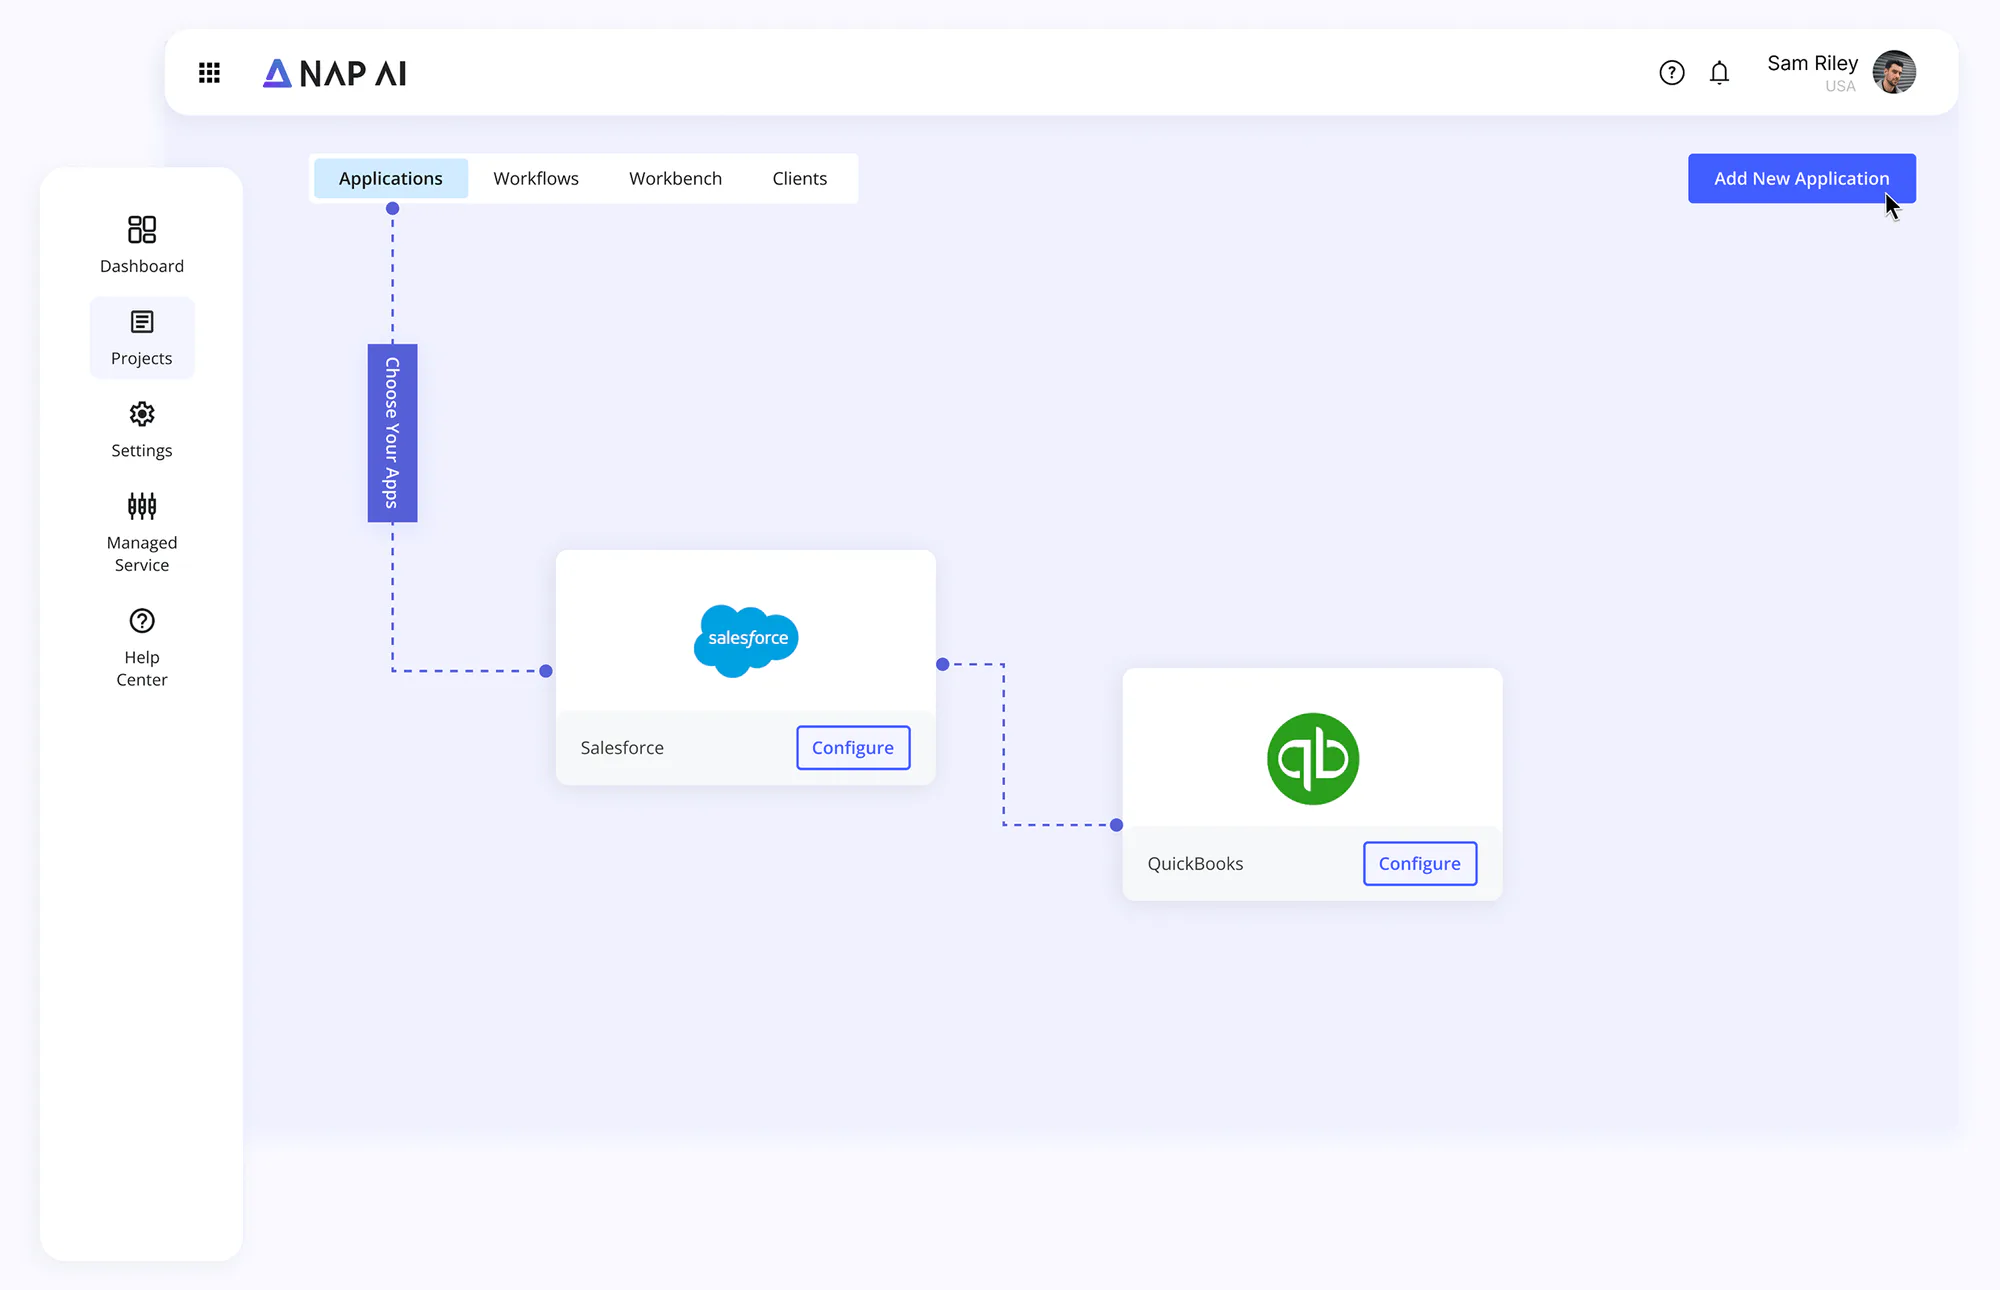Open the help question mark icon in header
2000x1290 pixels.
[1671, 73]
